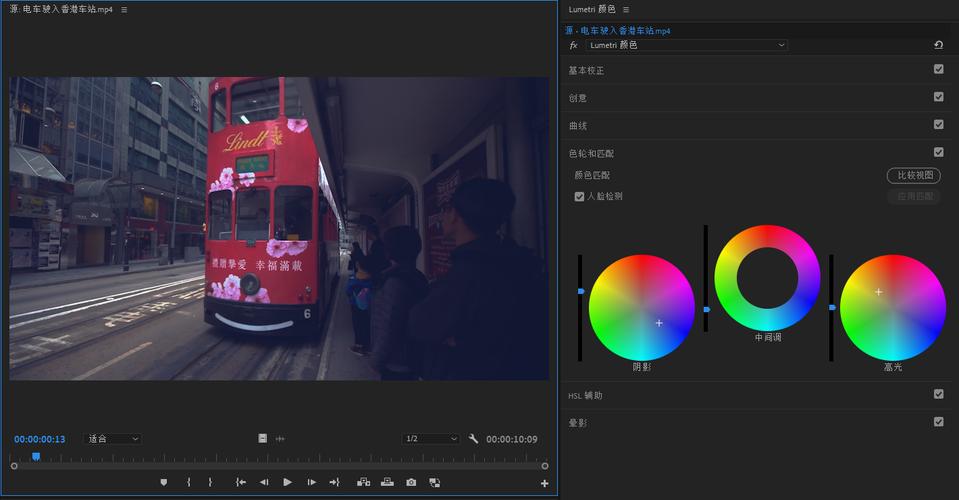Viewport: 959px width, 500px height.
Task: Click the Export Frame camera icon
Action: tap(411, 482)
